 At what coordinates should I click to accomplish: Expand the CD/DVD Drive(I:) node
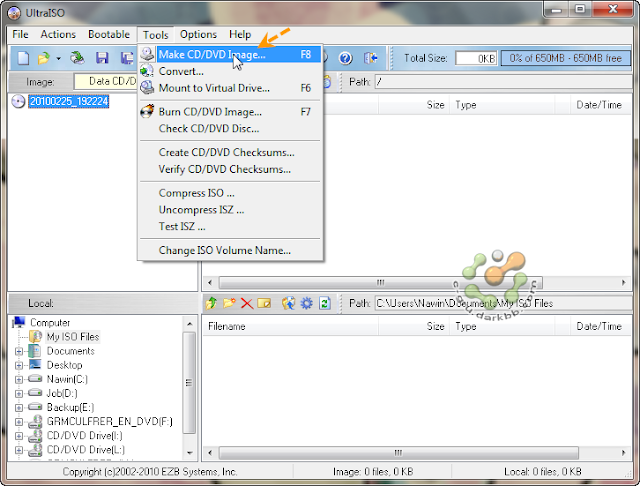click(x=18, y=435)
